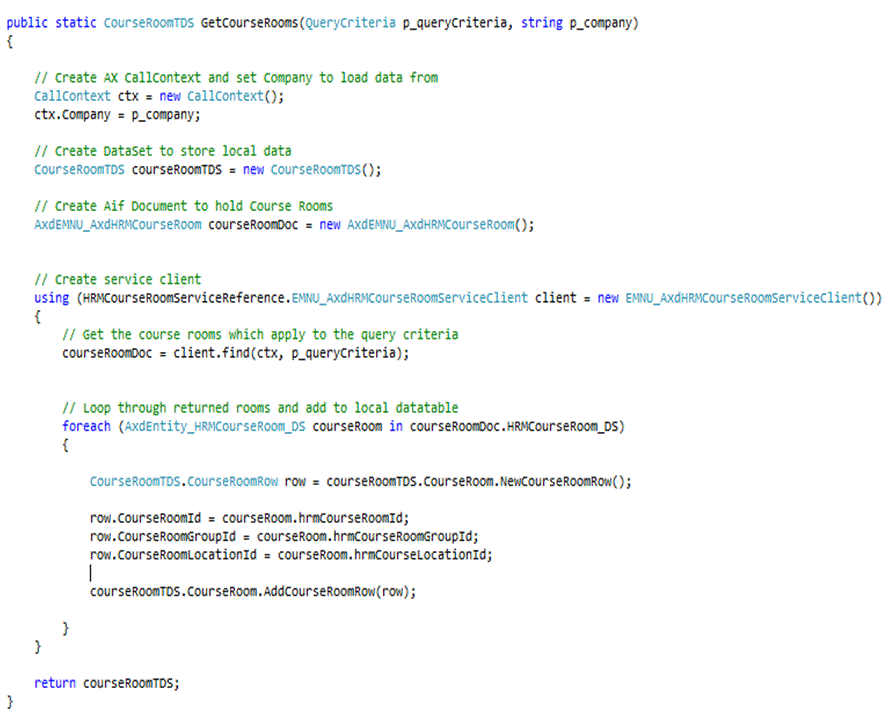Click the comment 'Create service client'
This screenshot has height=713, width=889.
point(117,279)
